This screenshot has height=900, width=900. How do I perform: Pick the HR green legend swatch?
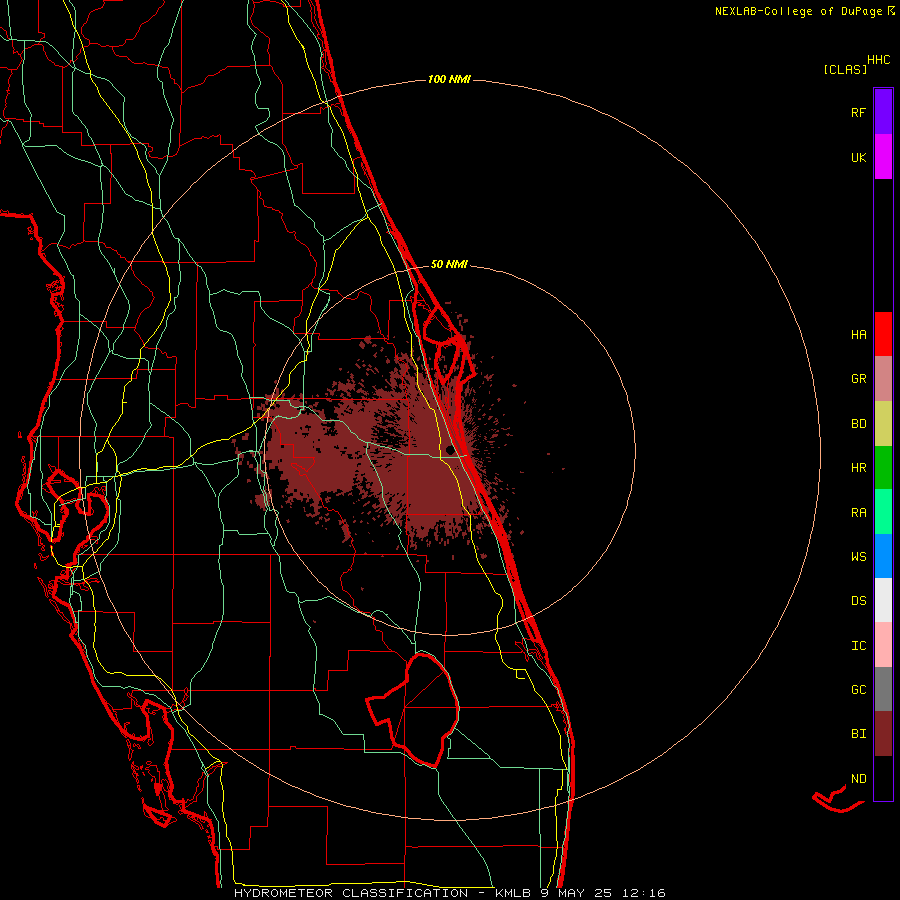[883, 467]
